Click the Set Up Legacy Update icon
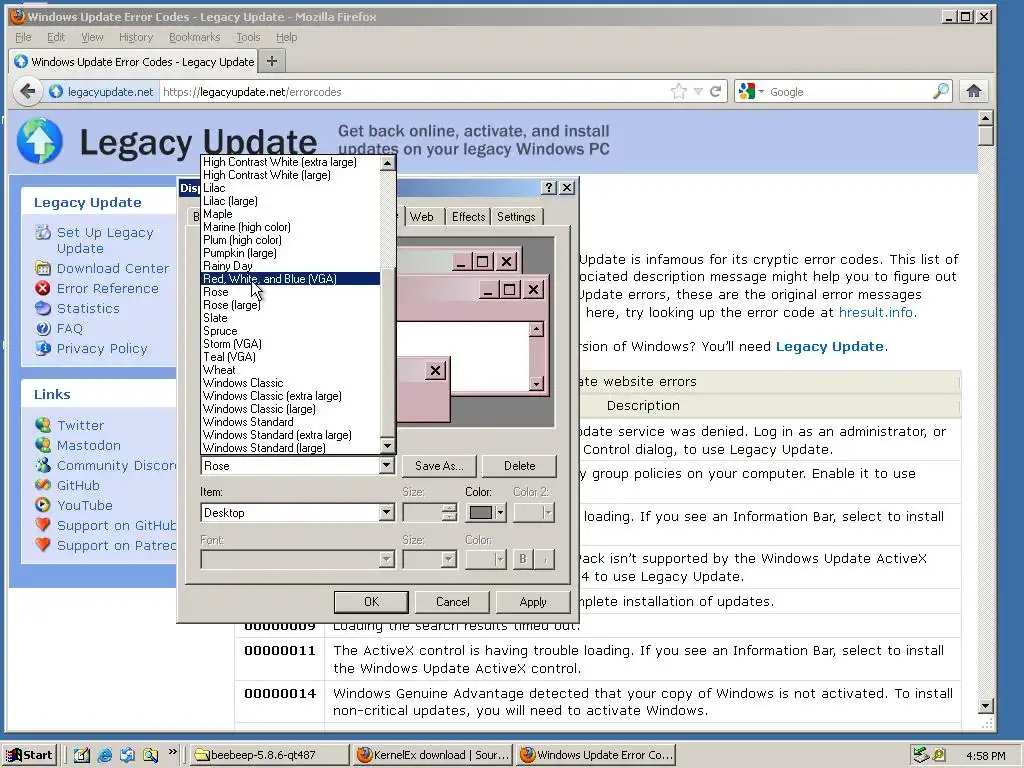The image size is (1024, 768). [43, 232]
